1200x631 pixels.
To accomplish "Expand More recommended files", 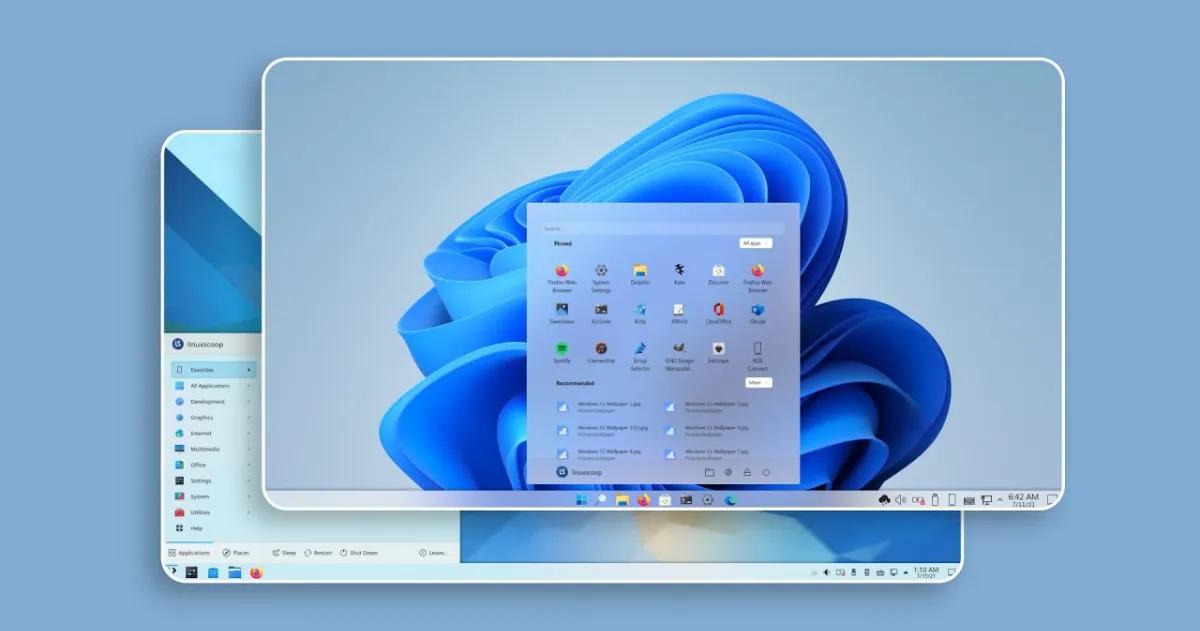I will click(x=758, y=382).
